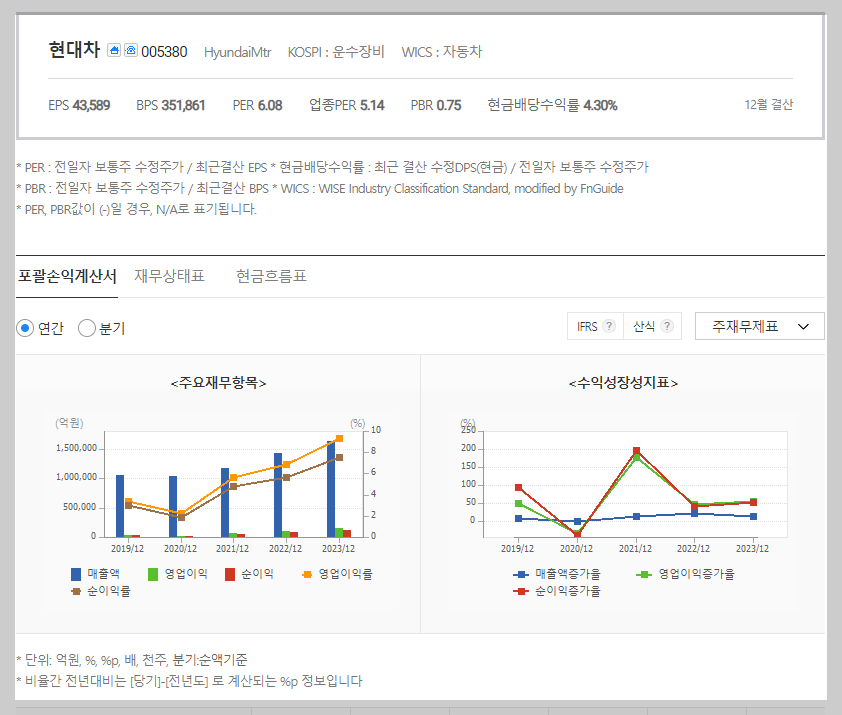Click the HyundaiMtr label
Image resolution: width=842 pixels, height=715 pixels.
tap(237, 52)
